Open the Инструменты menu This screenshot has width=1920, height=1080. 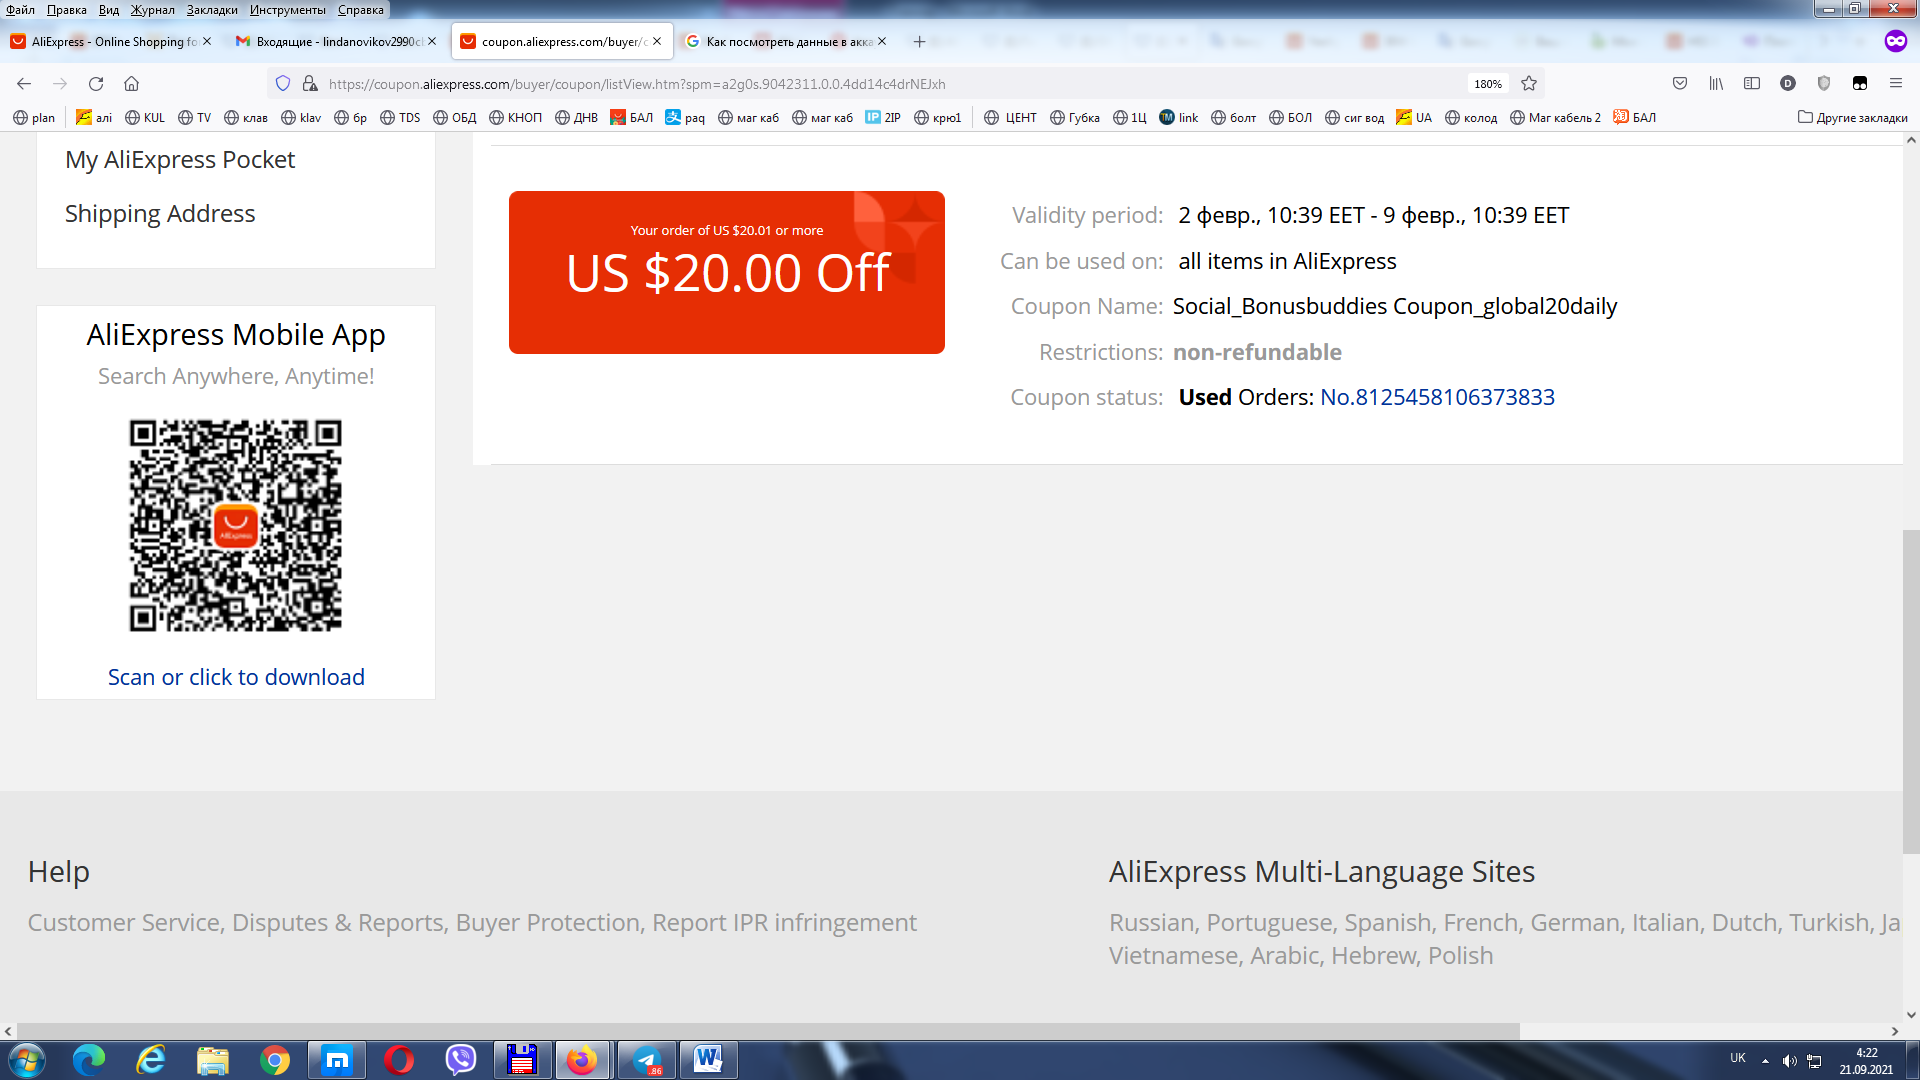click(287, 10)
